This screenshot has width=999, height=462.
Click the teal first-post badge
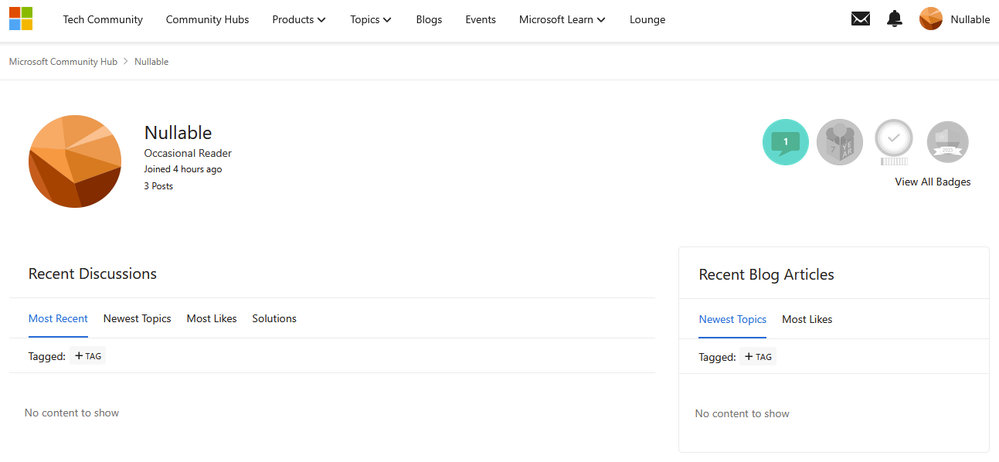click(786, 142)
